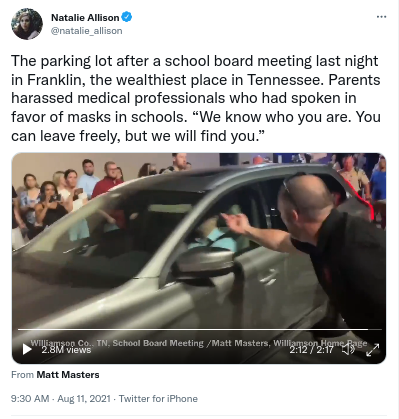Open the 9:30 AM tweet timestamp
This screenshot has width=399, height=419.
click(x=30, y=399)
